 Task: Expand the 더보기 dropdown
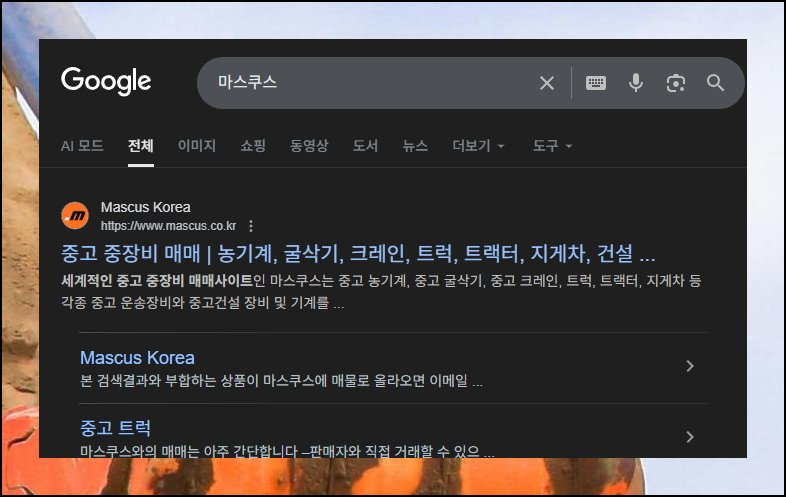click(478, 146)
